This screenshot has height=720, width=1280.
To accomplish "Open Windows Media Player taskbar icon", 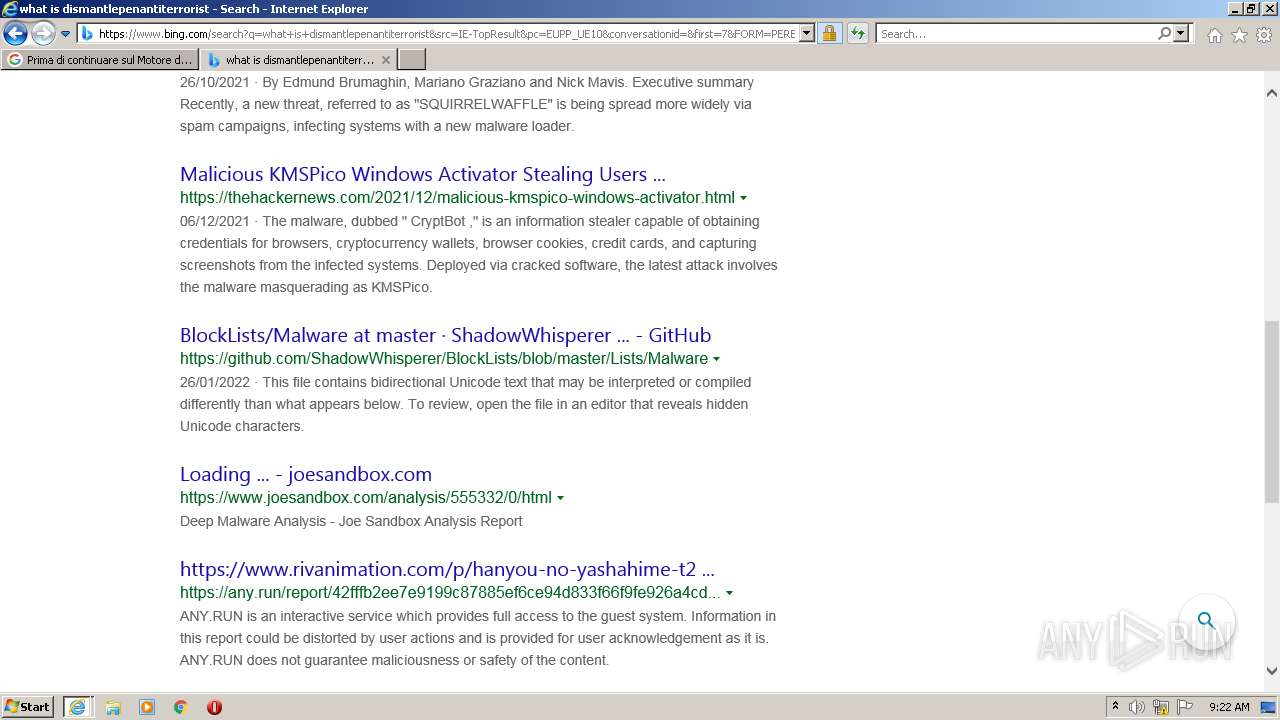I will (147, 707).
